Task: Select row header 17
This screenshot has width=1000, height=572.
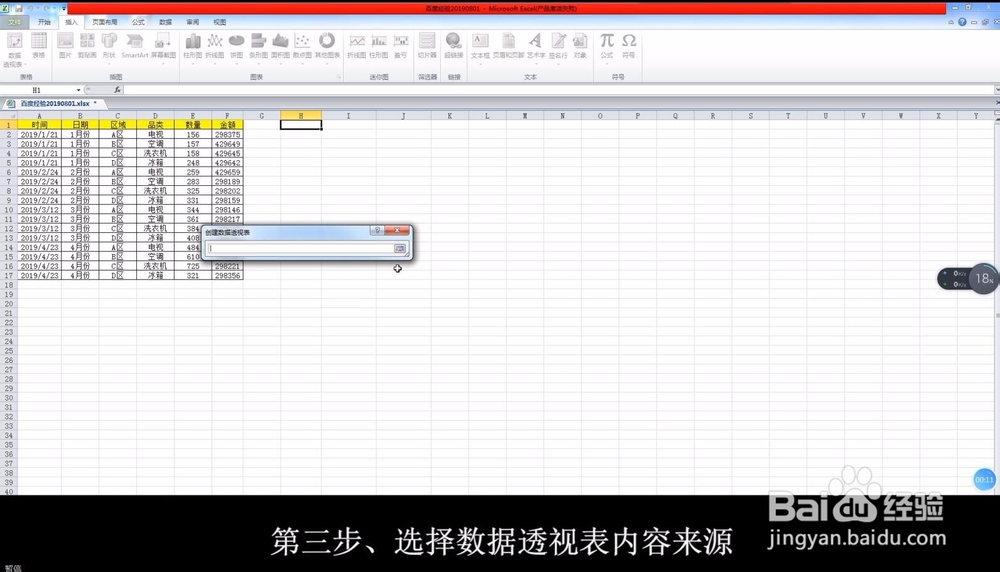Action: [8, 275]
